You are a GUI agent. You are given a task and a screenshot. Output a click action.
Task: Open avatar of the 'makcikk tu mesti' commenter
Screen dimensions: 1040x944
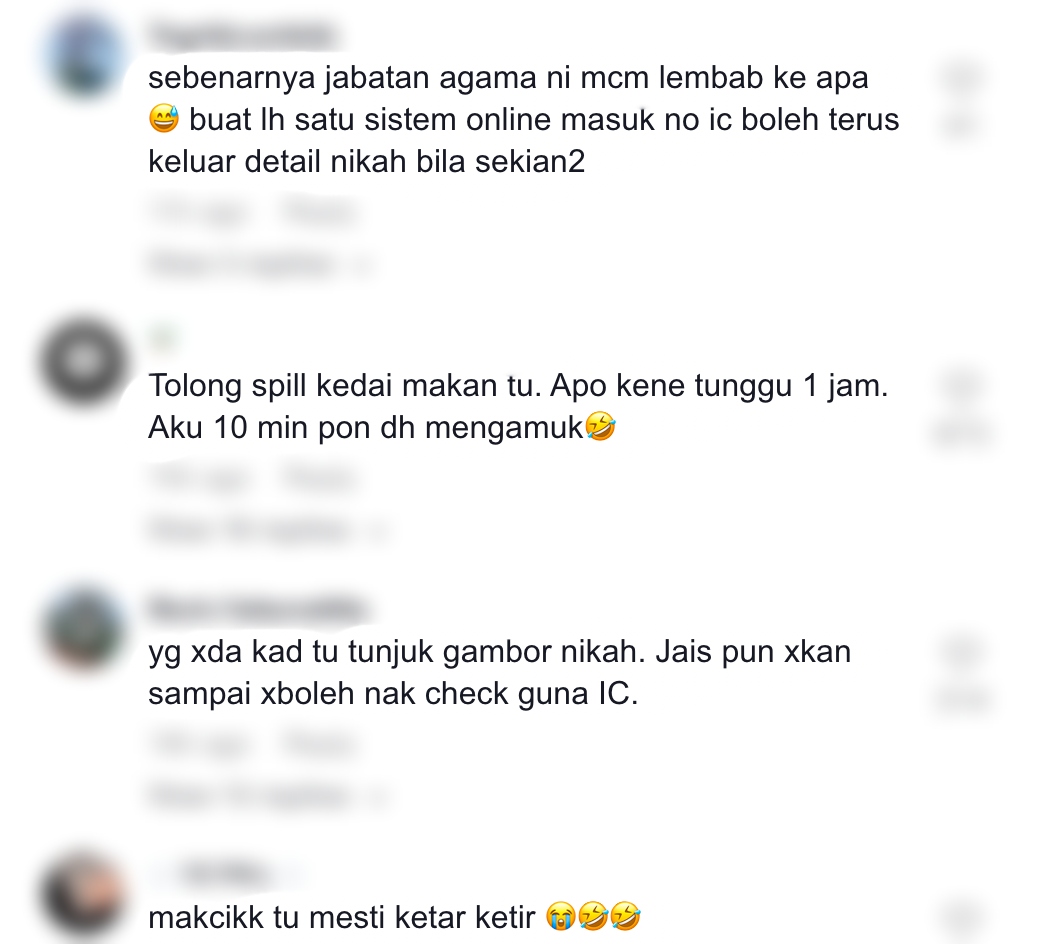pyautogui.click(x=84, y=894)
